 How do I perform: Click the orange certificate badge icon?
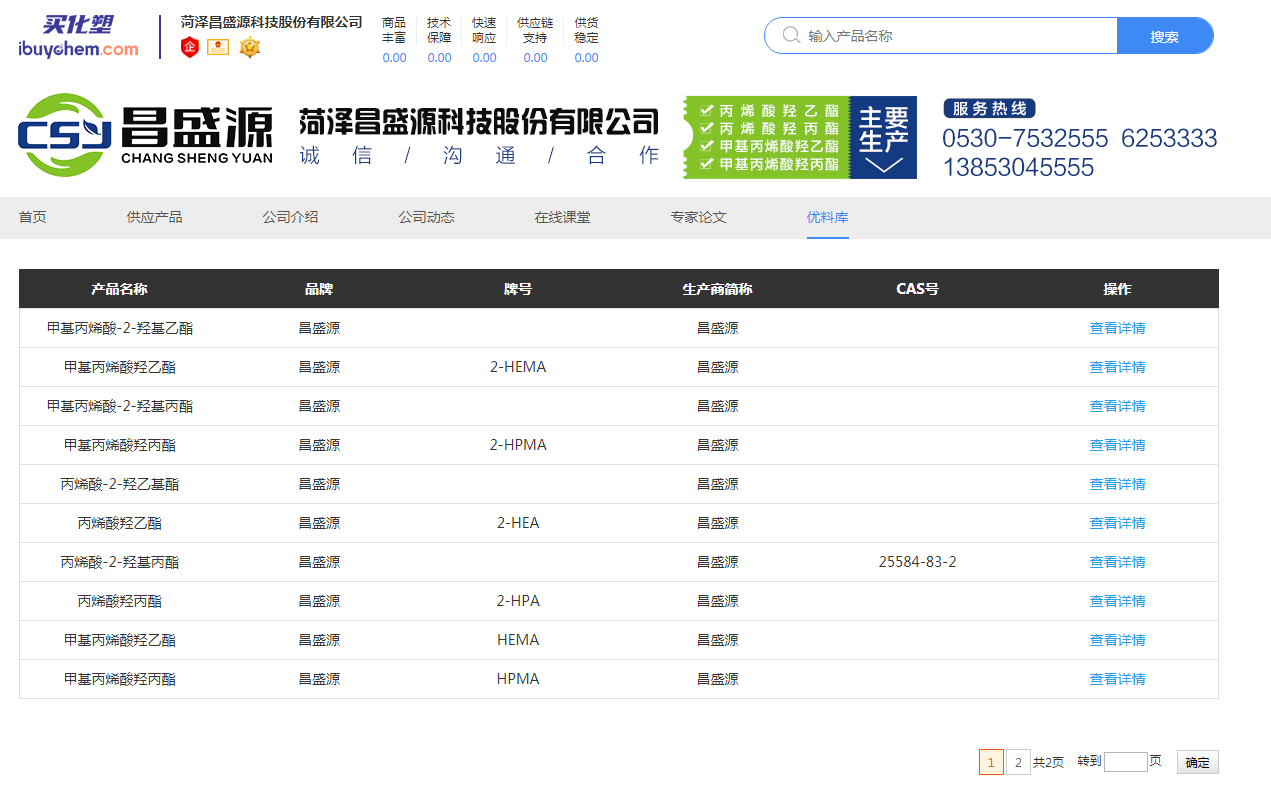coord(218,47)
